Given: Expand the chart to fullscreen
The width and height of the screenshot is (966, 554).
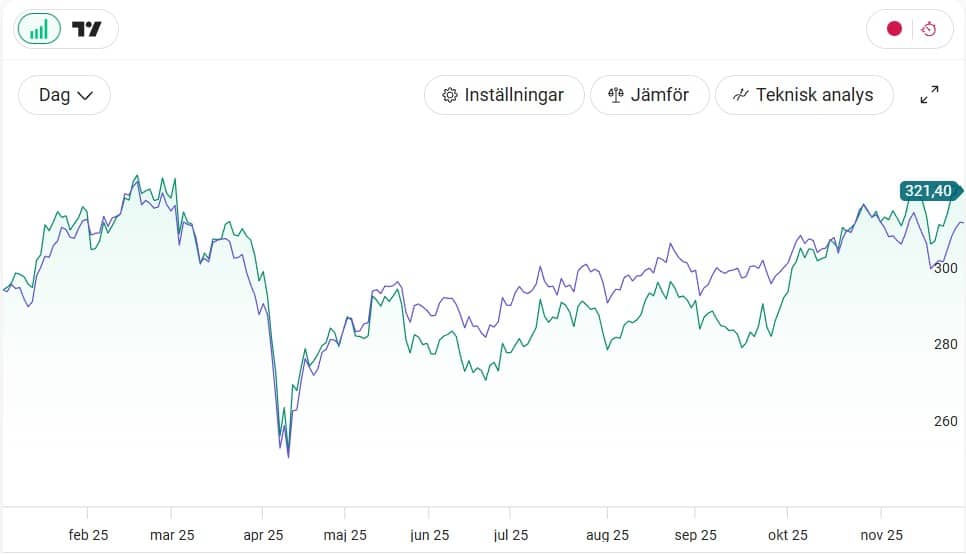Looking at the screenshot, I should 929,95.
